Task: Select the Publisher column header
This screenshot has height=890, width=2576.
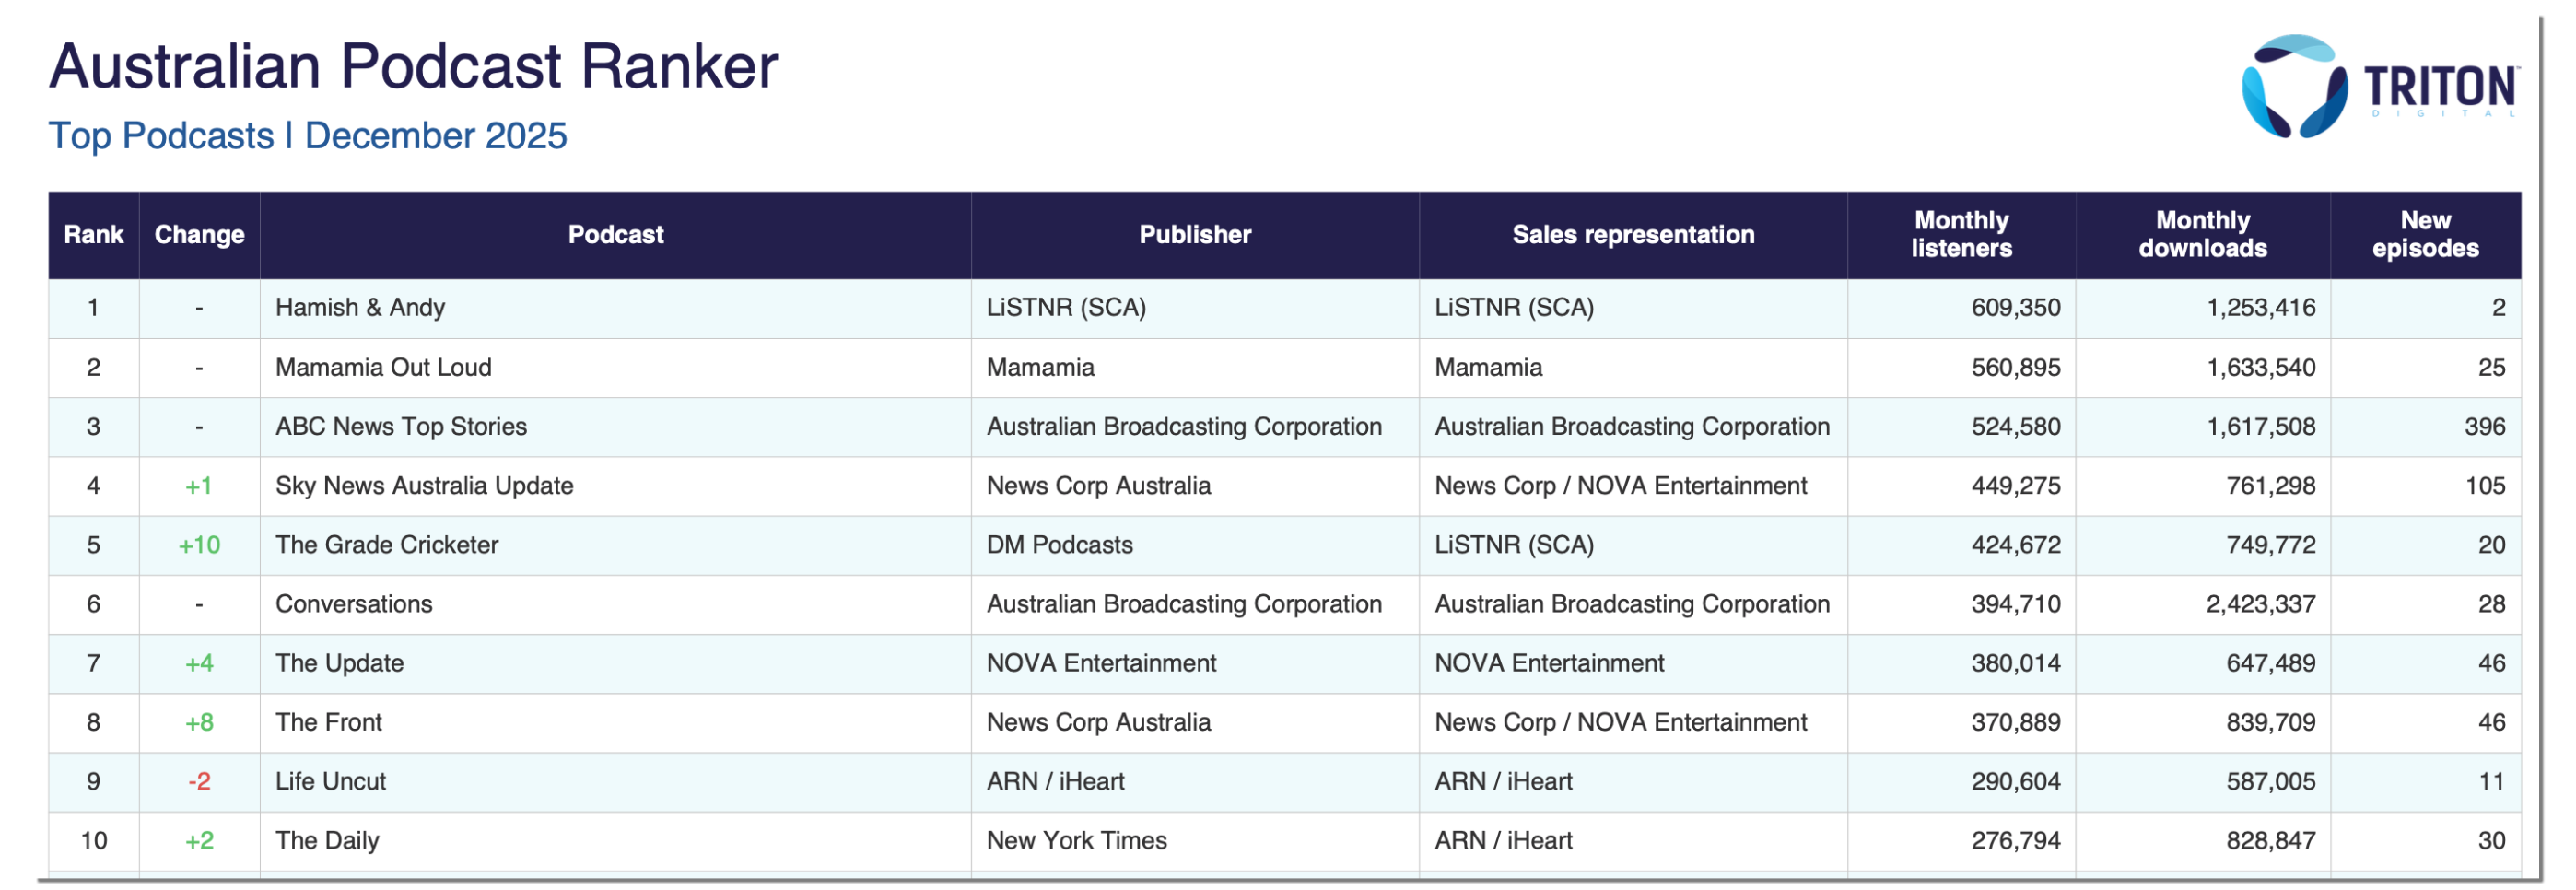Action: point(1194,235)
